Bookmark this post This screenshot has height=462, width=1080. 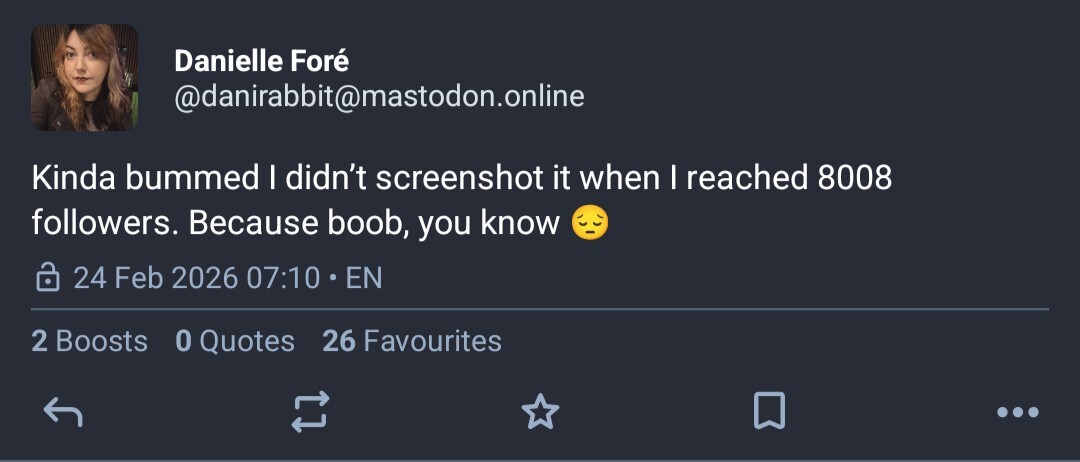point(769,411)
